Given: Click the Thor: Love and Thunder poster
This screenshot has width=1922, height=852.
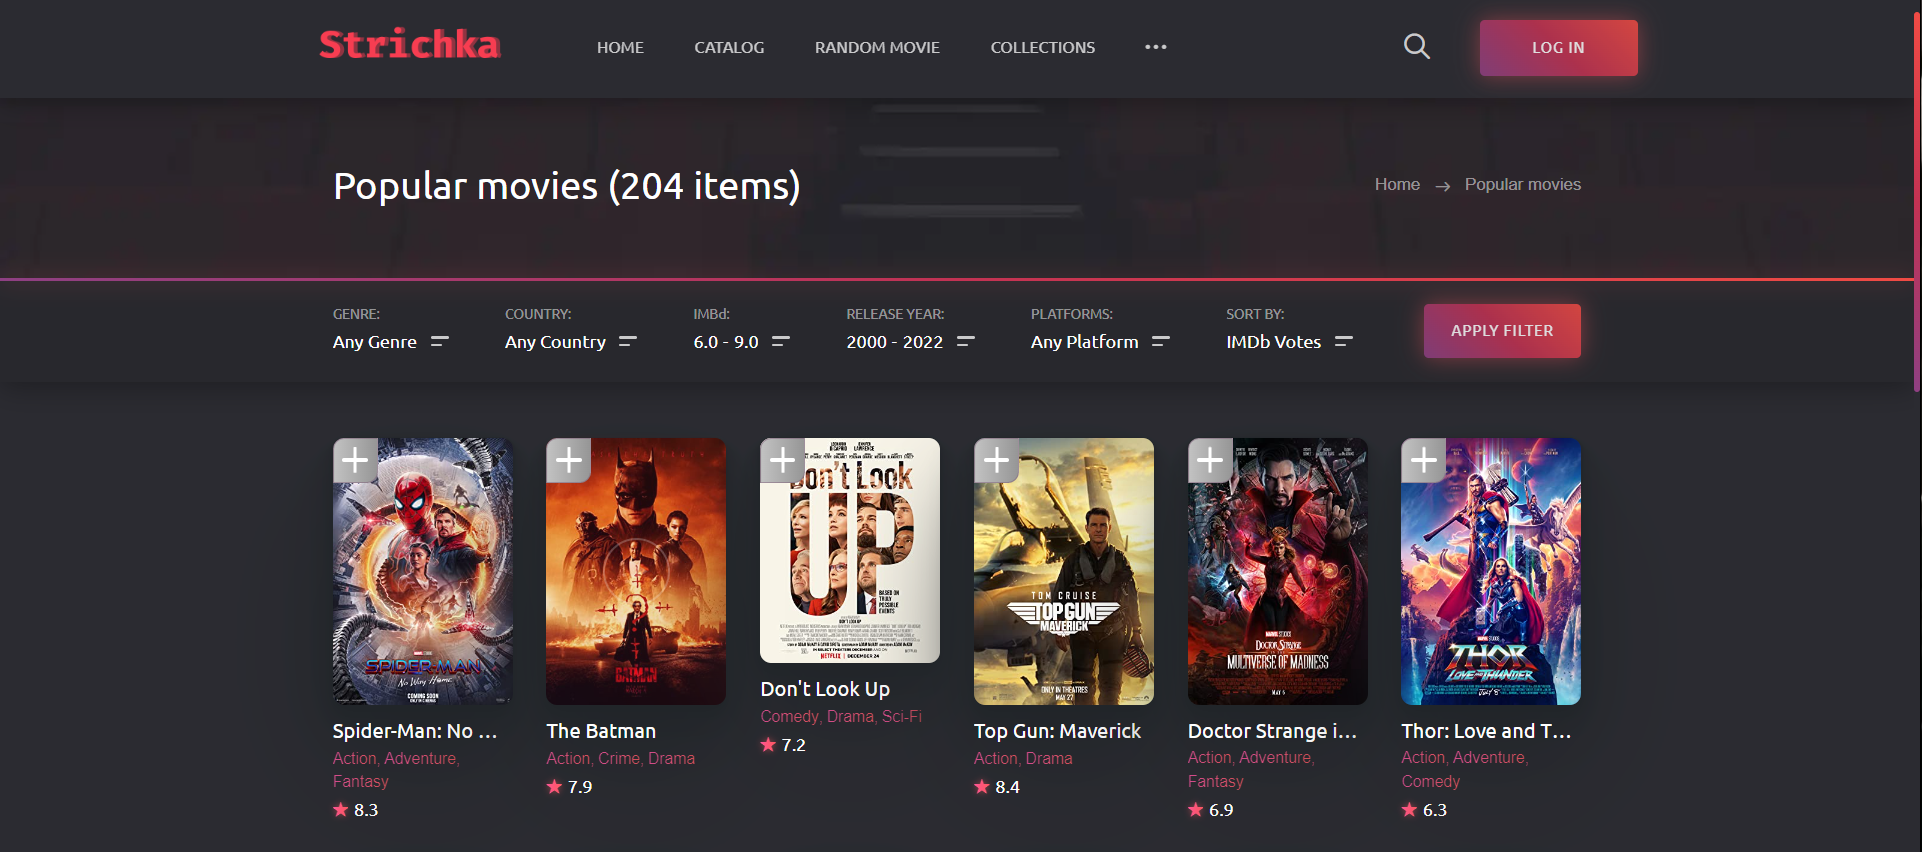Looking at the screenshot, I should tap(1491, 571).
